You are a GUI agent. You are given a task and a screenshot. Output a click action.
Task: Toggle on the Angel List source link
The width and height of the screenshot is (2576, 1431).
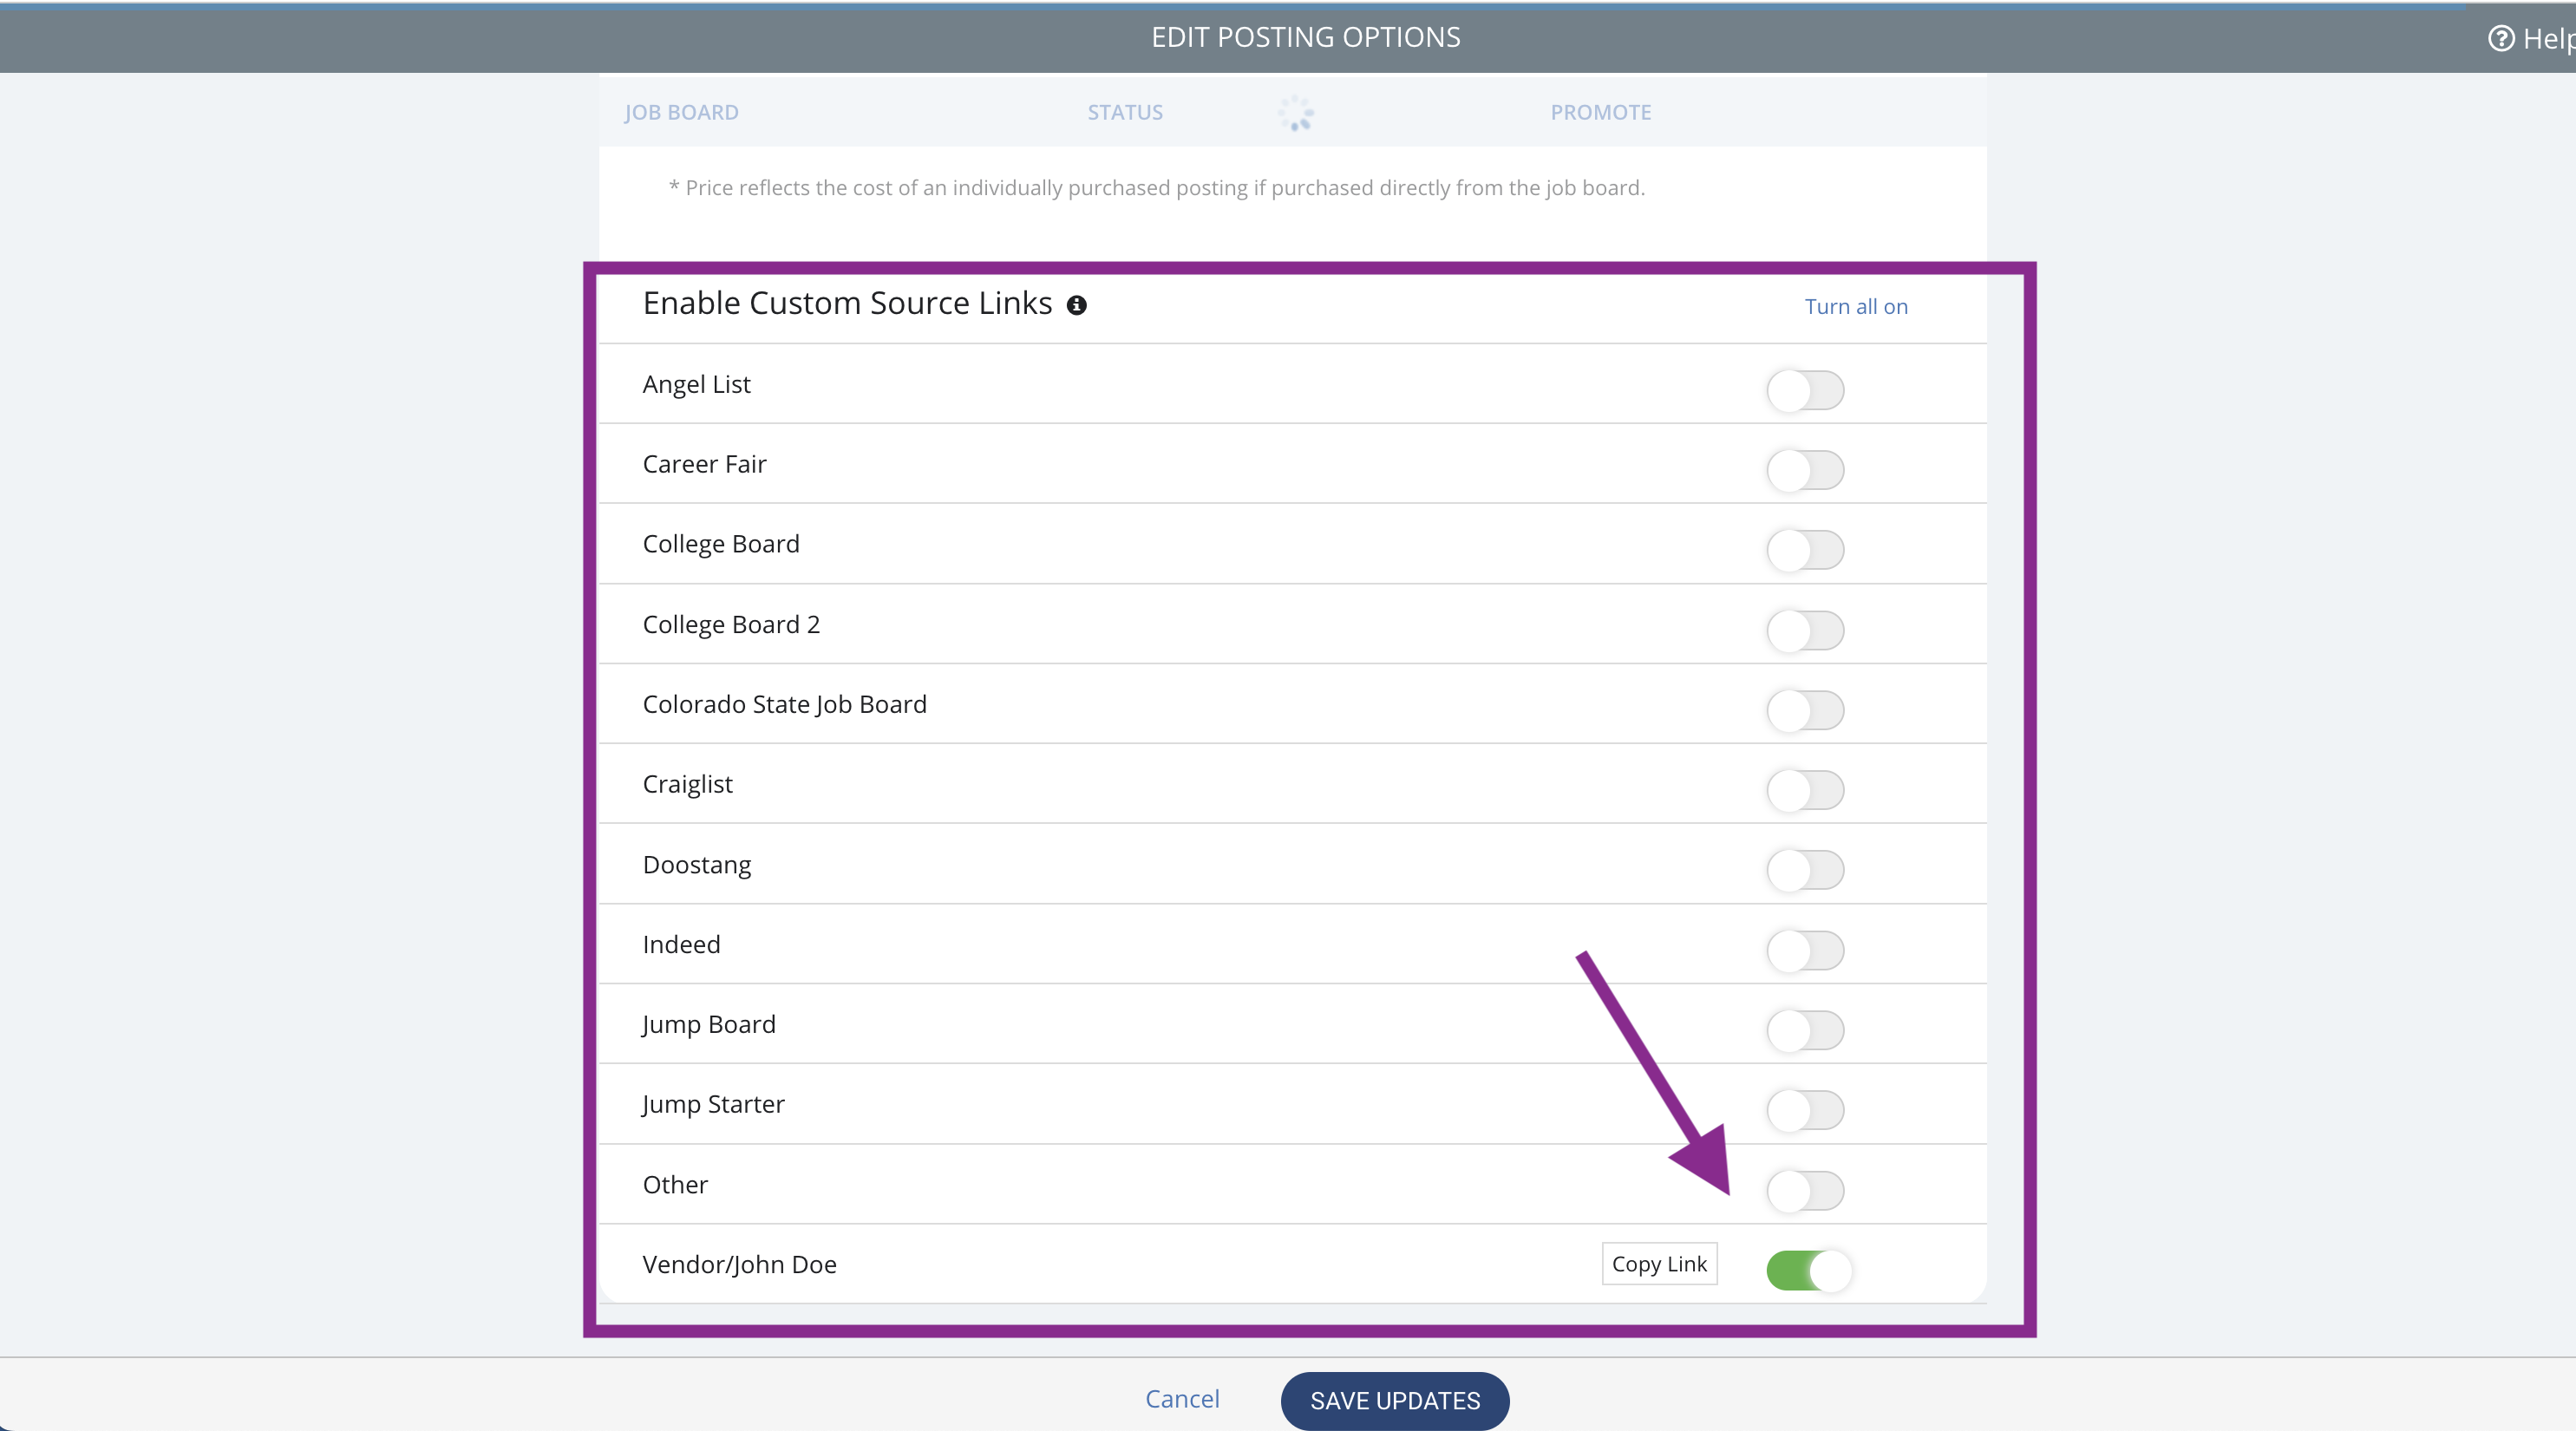pos(1805,390)
